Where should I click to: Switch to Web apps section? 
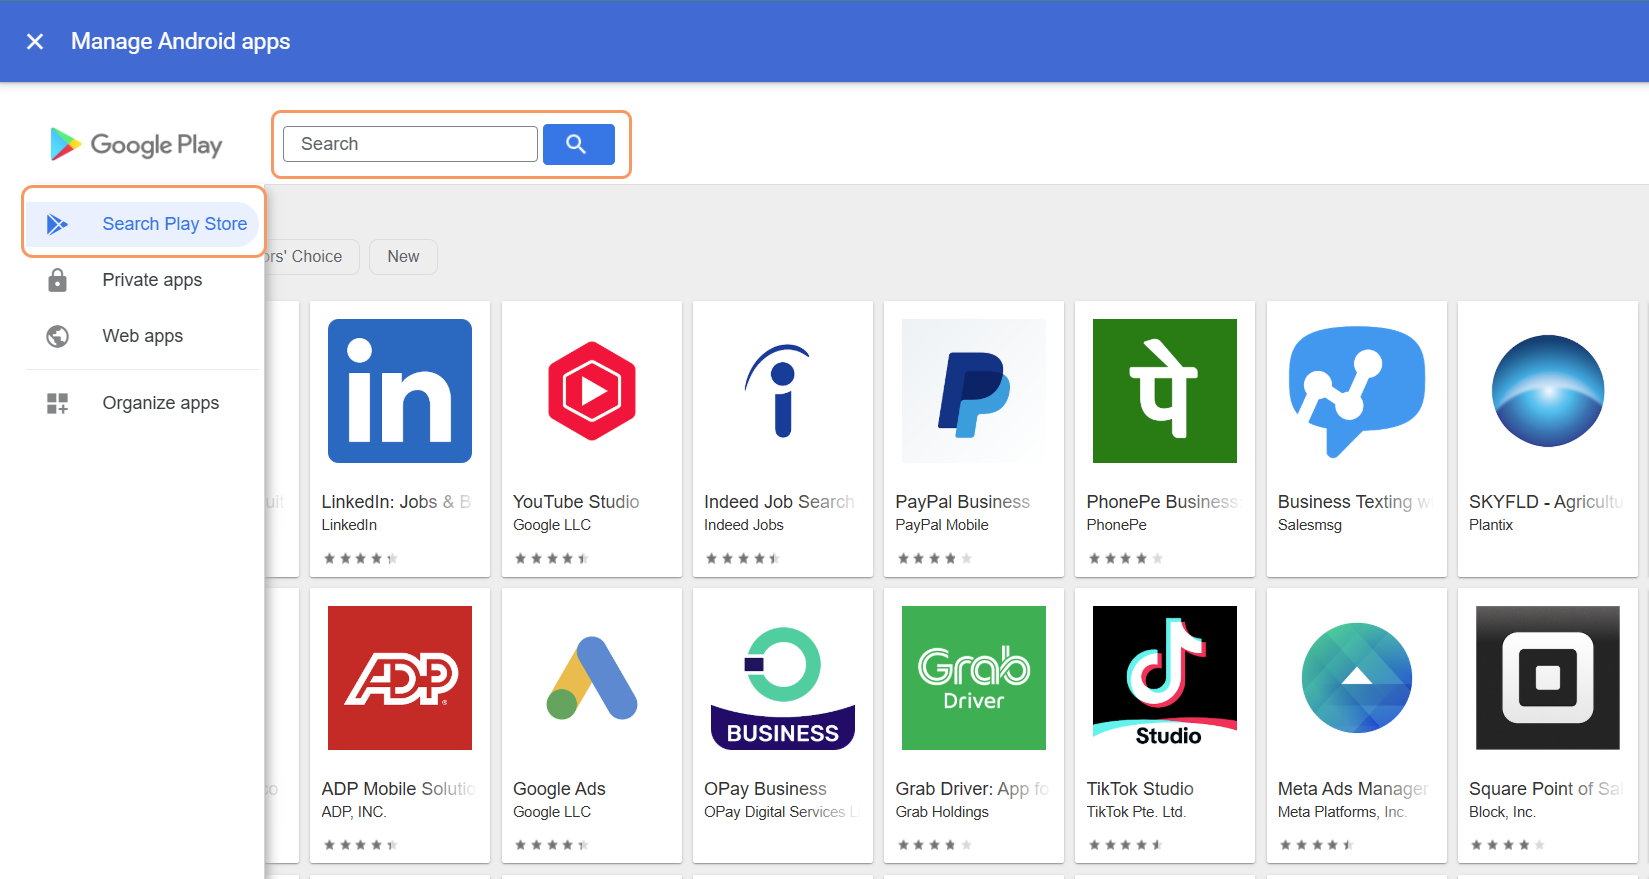coord(142,336)
